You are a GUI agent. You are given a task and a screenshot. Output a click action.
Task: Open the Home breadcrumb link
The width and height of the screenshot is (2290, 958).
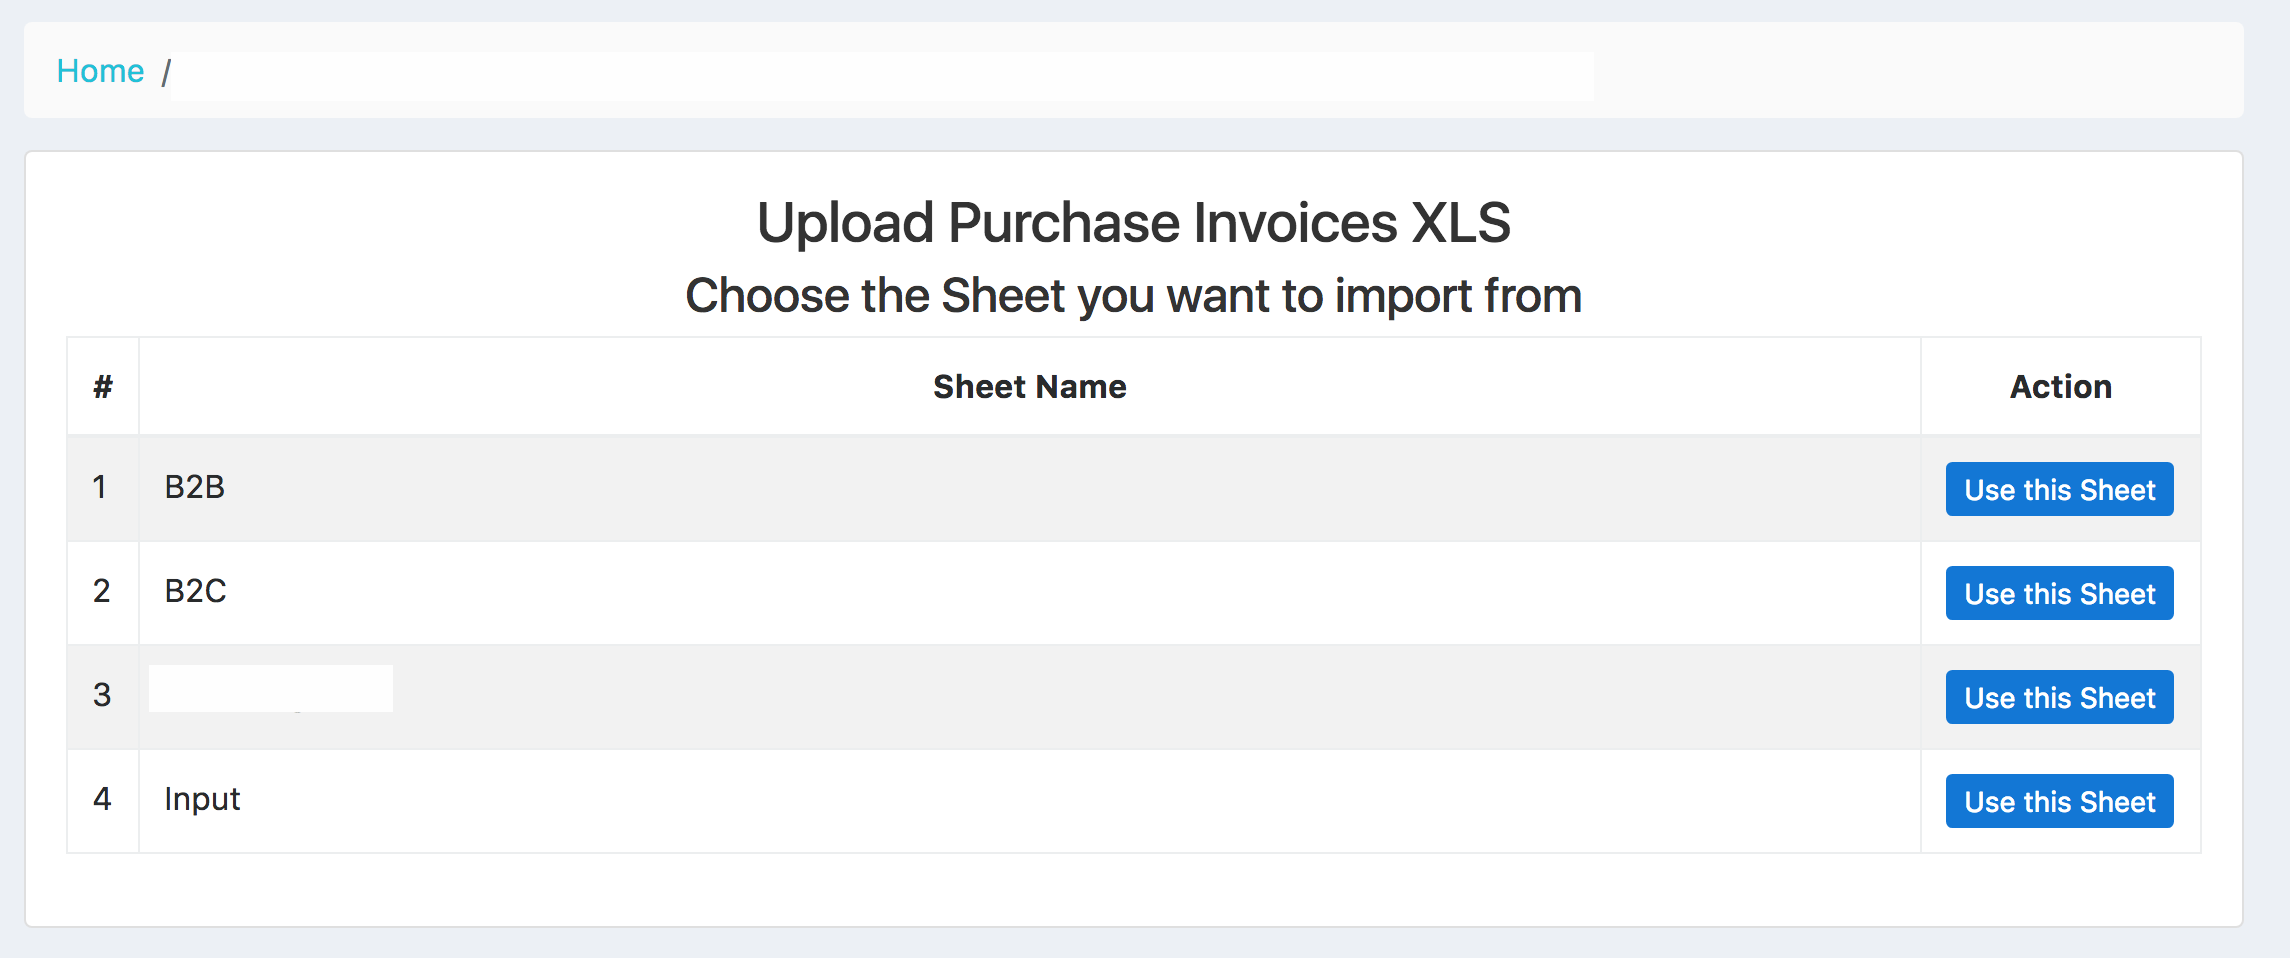click(100, 70)
